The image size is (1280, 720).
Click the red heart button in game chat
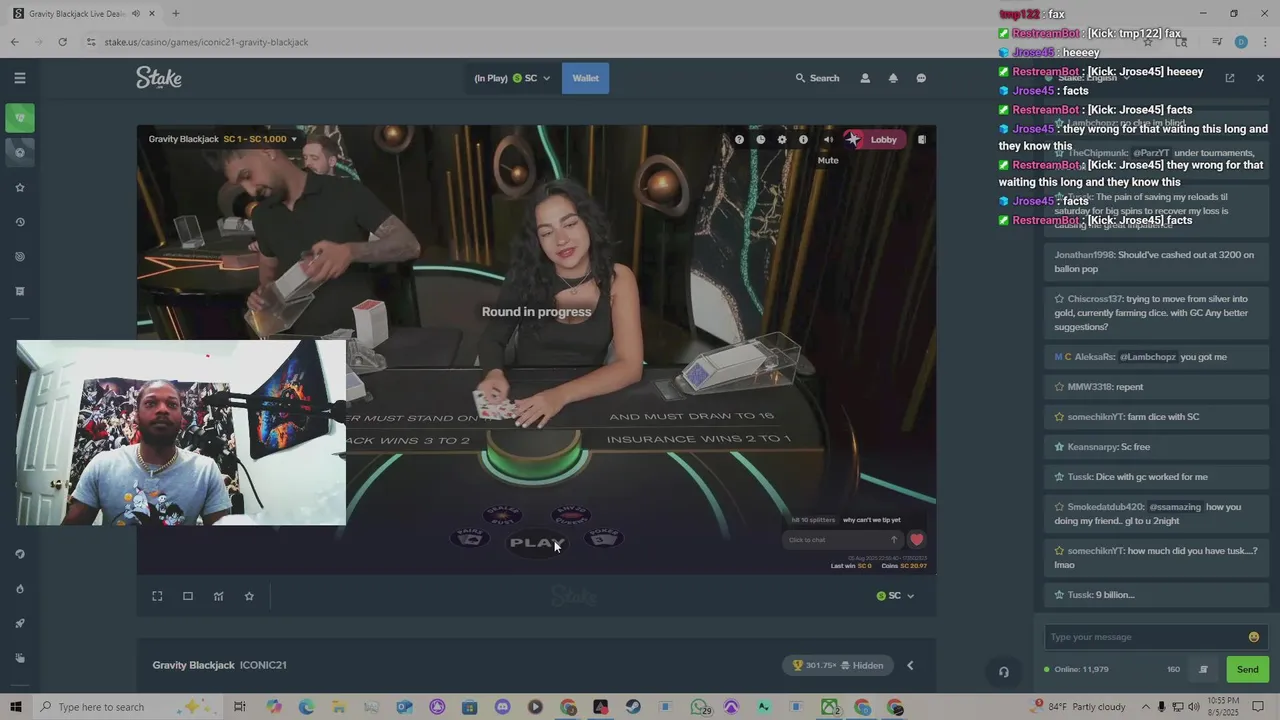pos(916,540)
